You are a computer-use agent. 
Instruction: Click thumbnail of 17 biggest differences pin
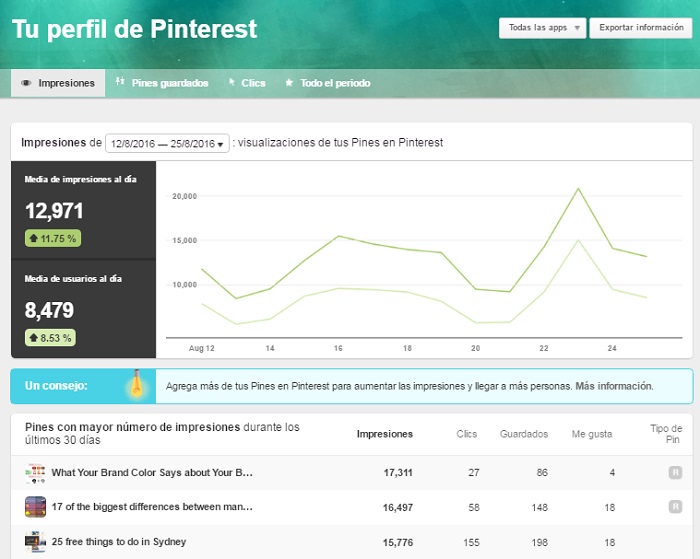pyautogui.click(x=36, y=507)
